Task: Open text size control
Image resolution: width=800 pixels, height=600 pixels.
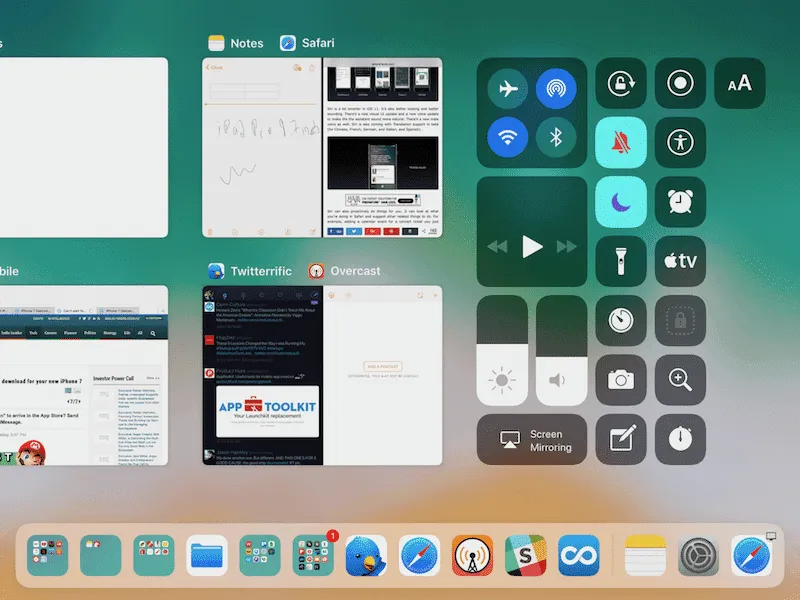Action: (739, 84)
